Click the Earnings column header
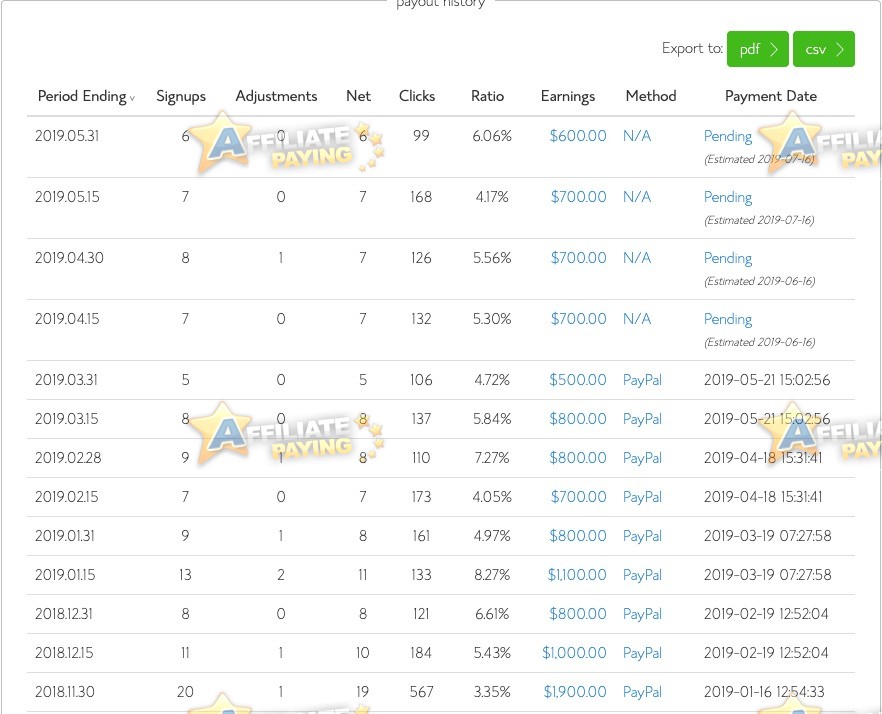Screen dimensions: 882x714 568,96
